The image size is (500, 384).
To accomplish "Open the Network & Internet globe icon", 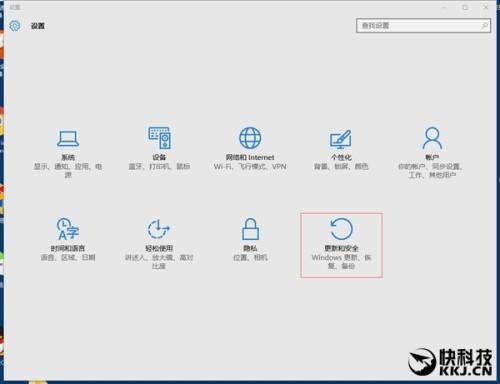I will (250, 138).
